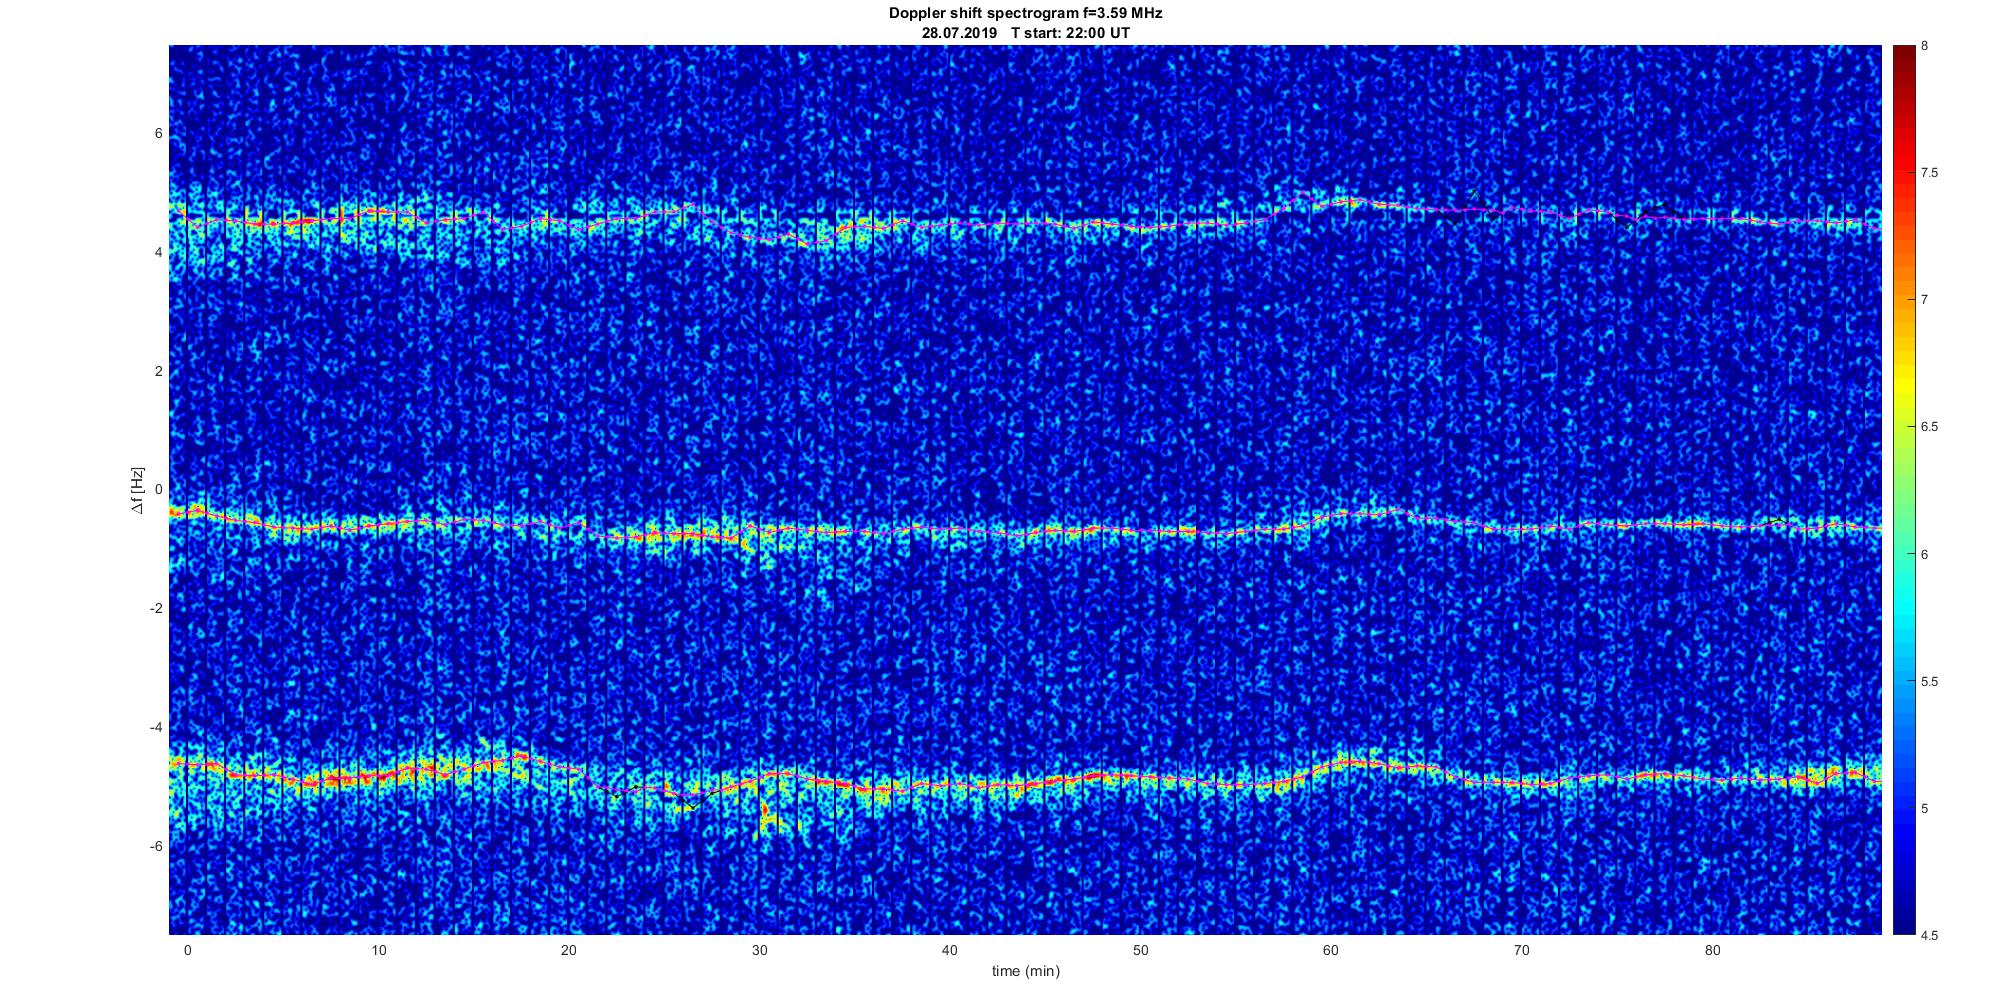Select the colorbar tick label 7

click(x=1925, y=300)
